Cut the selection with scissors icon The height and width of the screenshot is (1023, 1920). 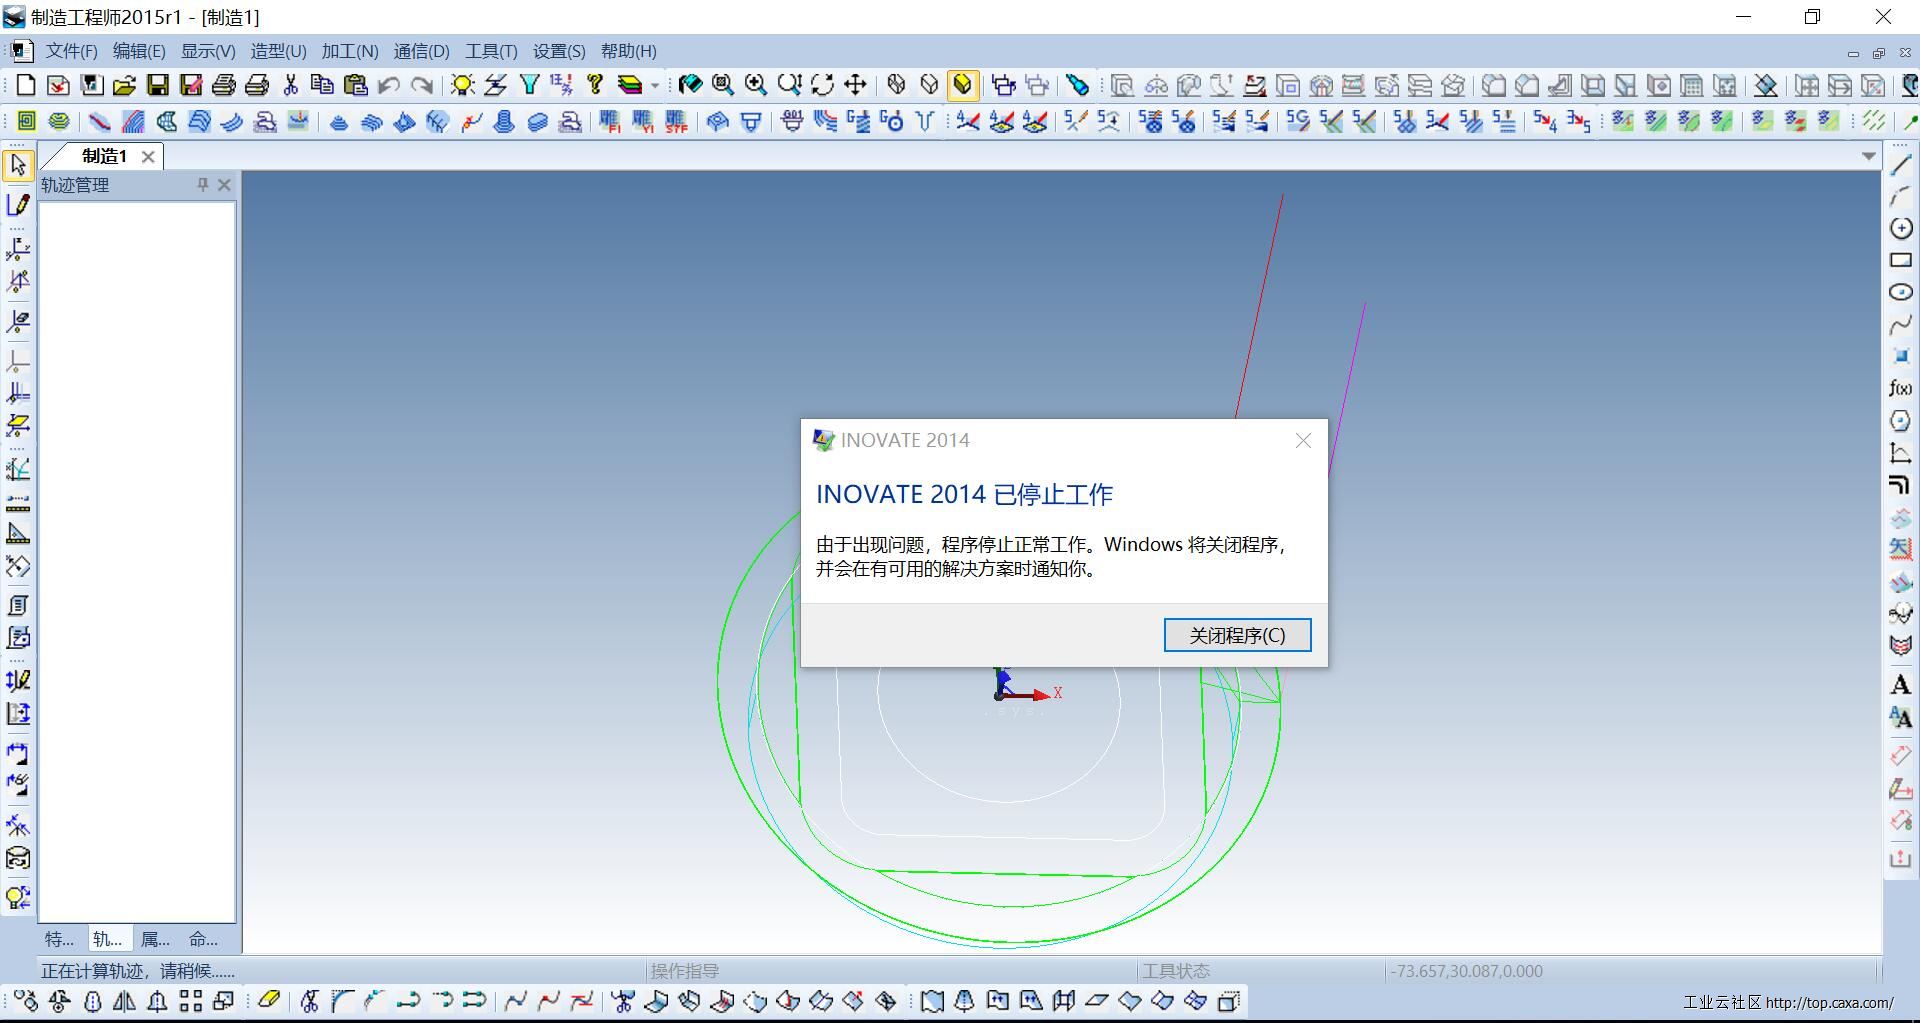[290, 85]
